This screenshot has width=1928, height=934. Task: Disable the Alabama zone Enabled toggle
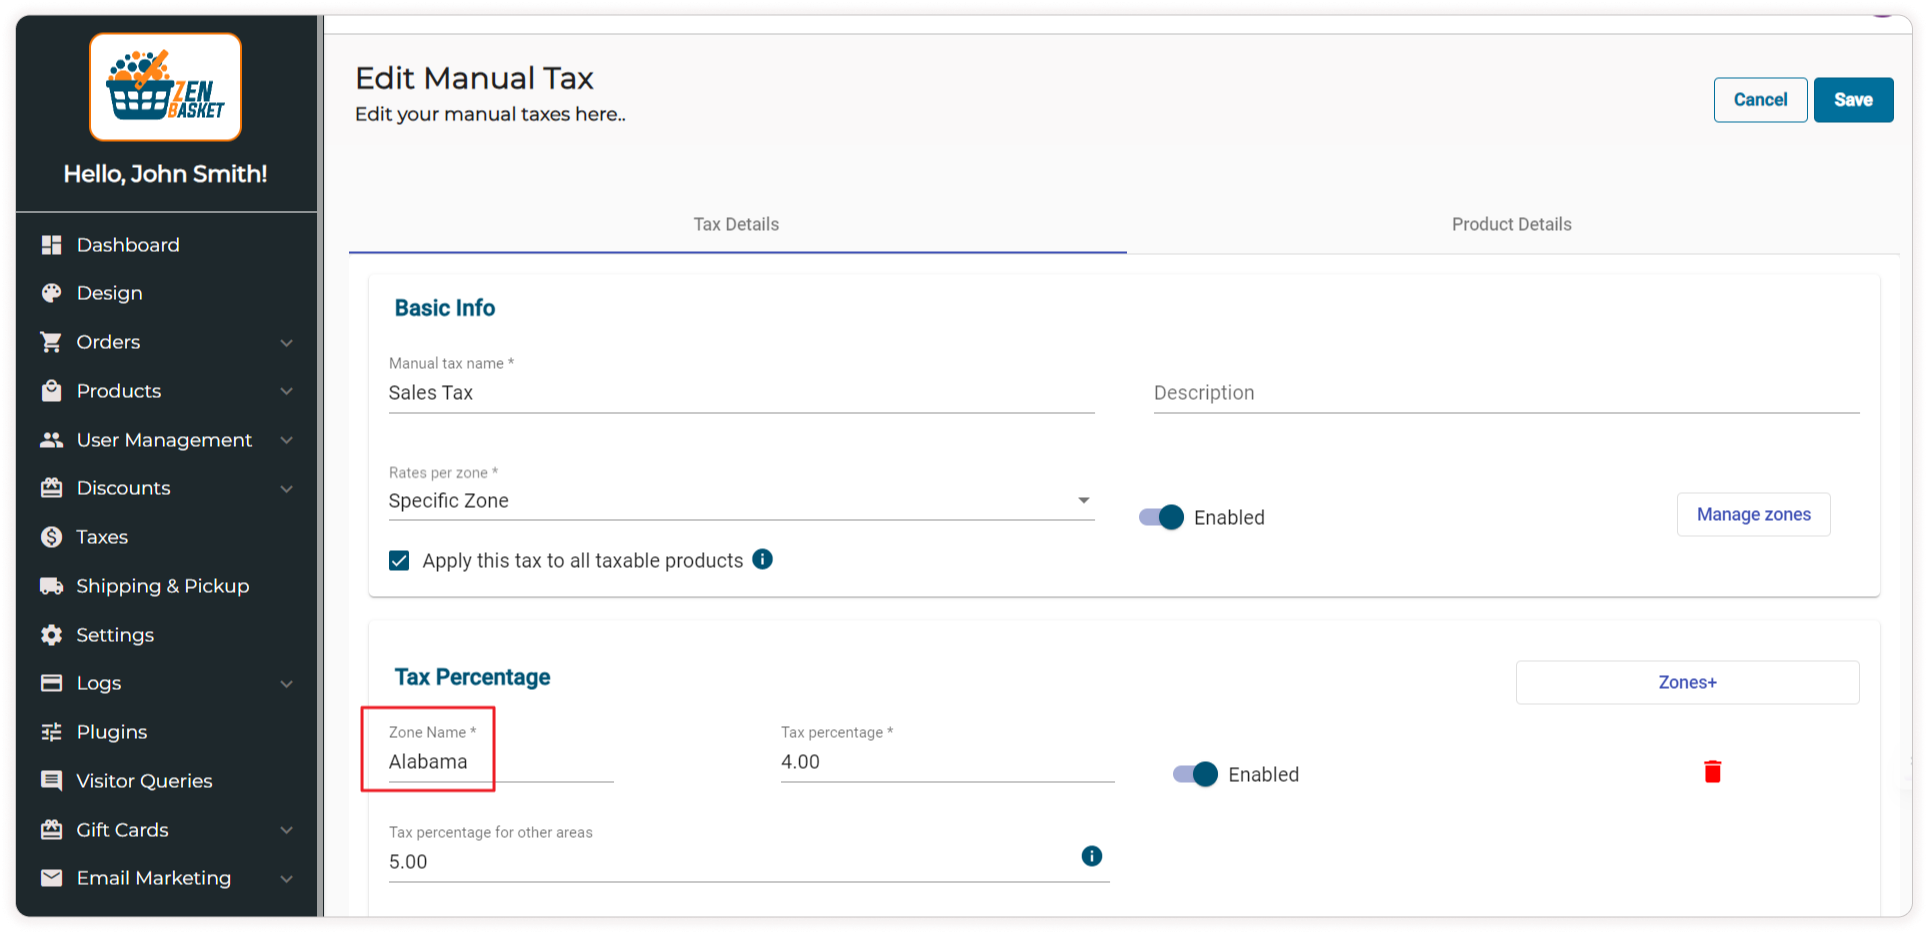(1196, 774)
